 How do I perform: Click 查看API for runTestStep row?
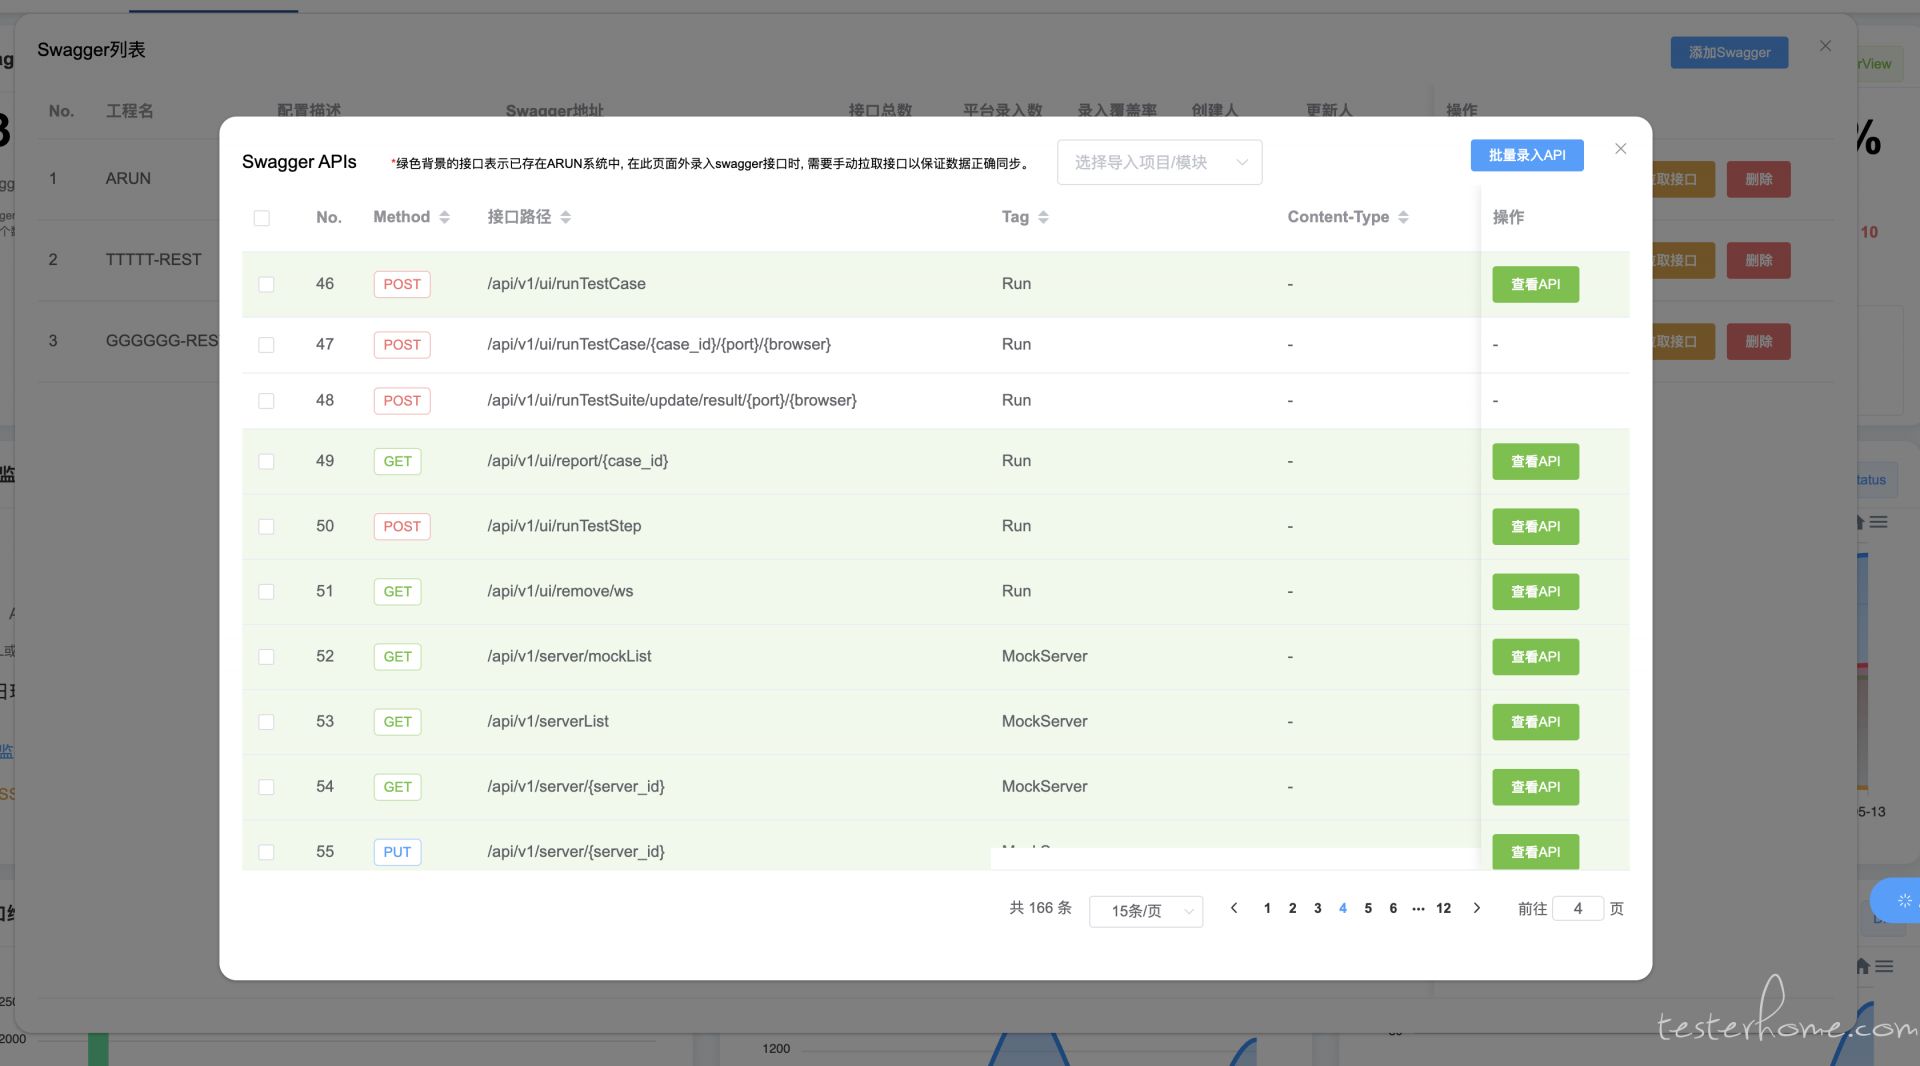pyautogui.click(x=1535, y=526)
